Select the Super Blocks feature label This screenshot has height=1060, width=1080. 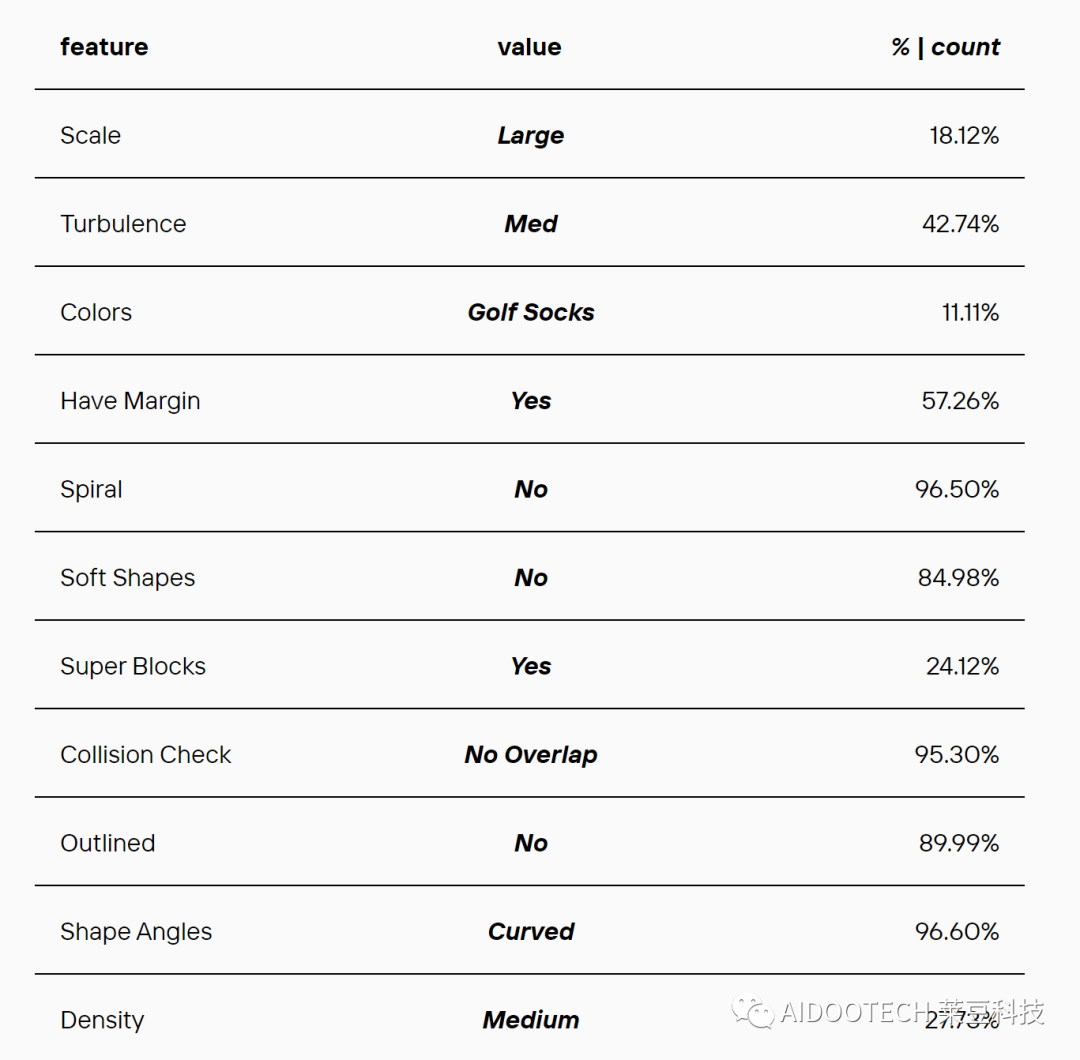pyautogui.click(x=133, y=667)
